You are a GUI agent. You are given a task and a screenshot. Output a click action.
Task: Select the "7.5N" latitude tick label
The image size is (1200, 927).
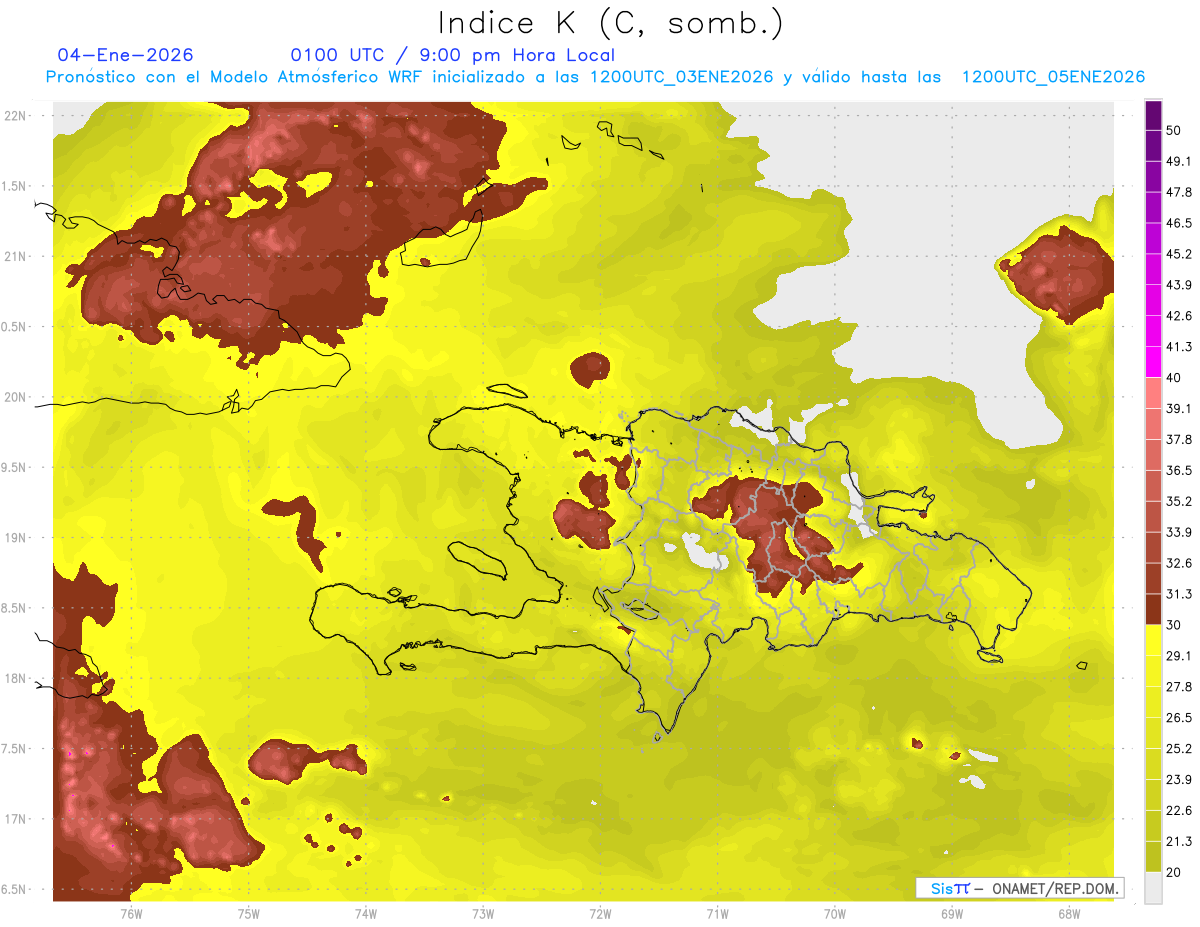pyautogui.click(x=15, y=749)
